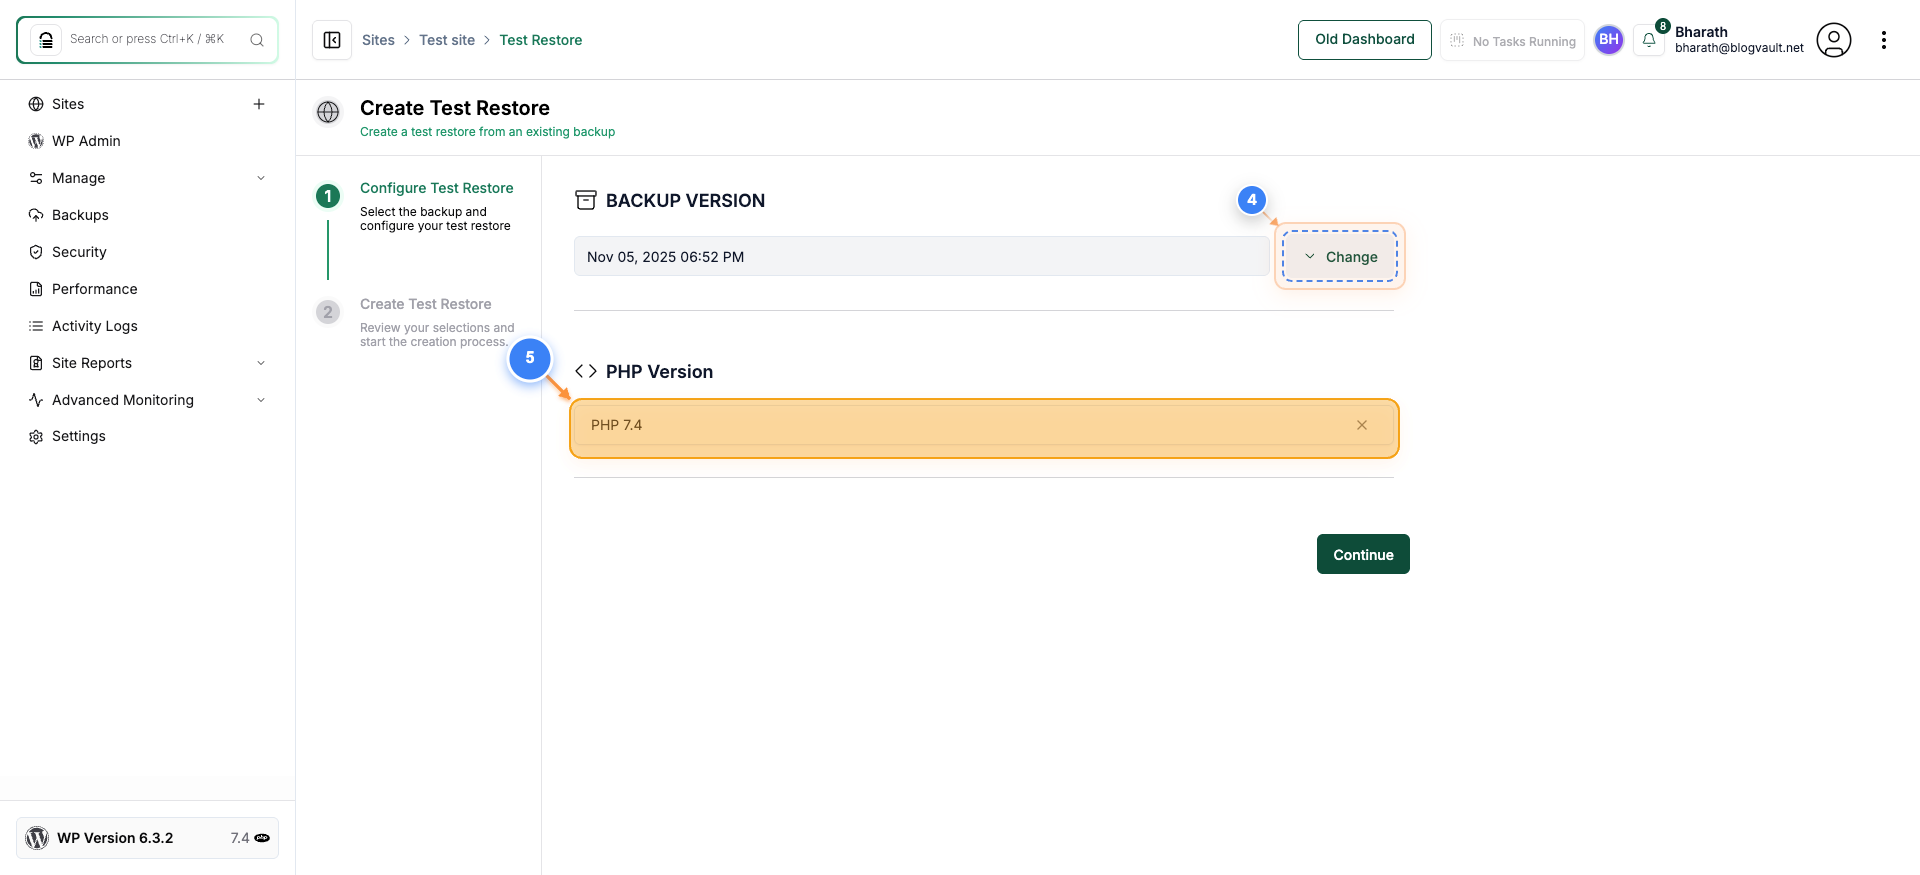Click Continue button

1363,554
